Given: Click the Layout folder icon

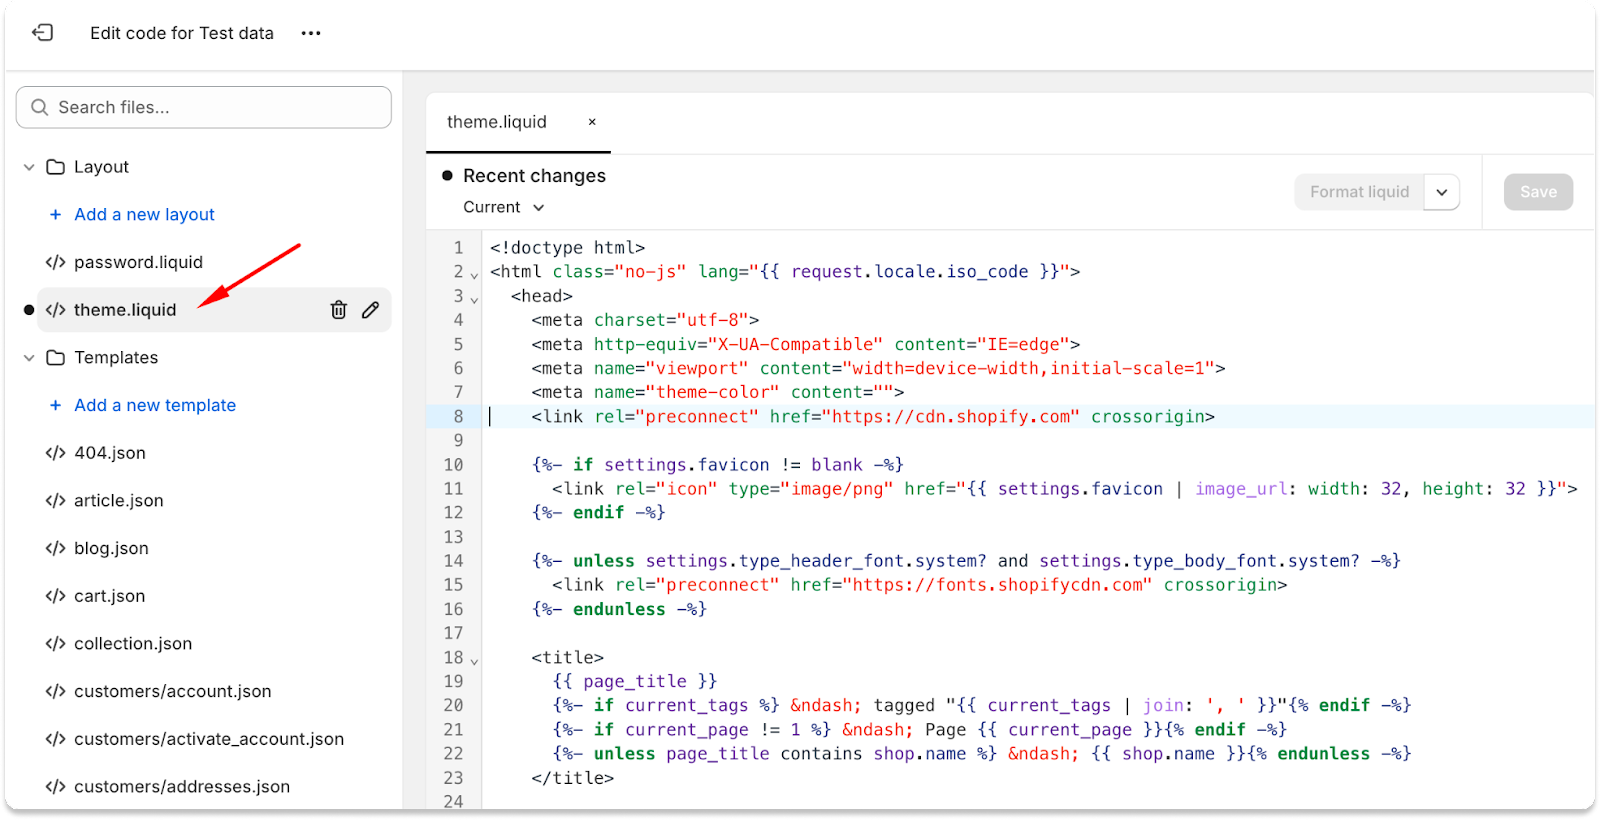Looking at the screenshot, I should 56,167.
